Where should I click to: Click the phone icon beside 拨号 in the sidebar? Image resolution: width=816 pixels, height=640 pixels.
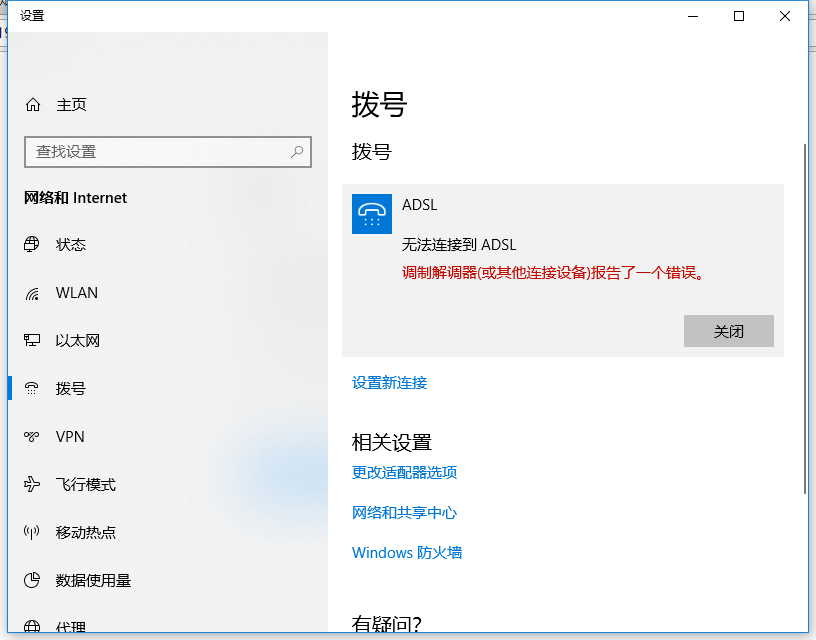[32, 388]
